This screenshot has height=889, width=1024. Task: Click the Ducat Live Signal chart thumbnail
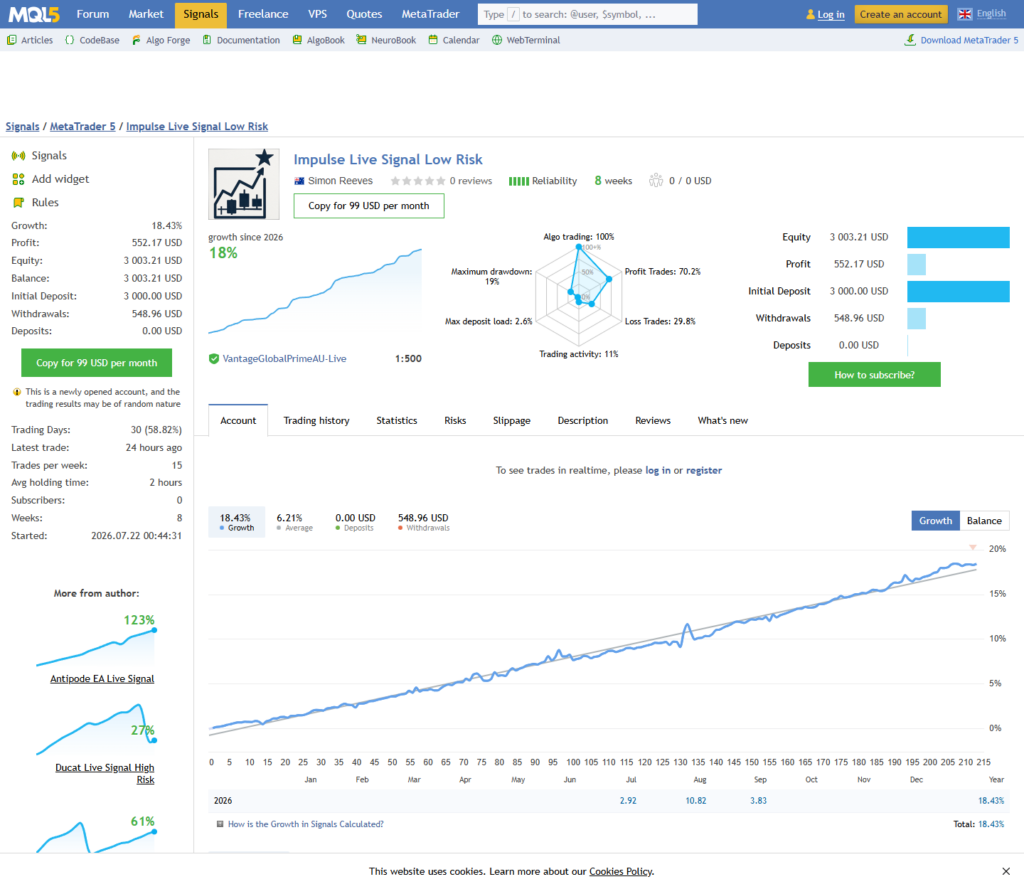coord(96,729)
